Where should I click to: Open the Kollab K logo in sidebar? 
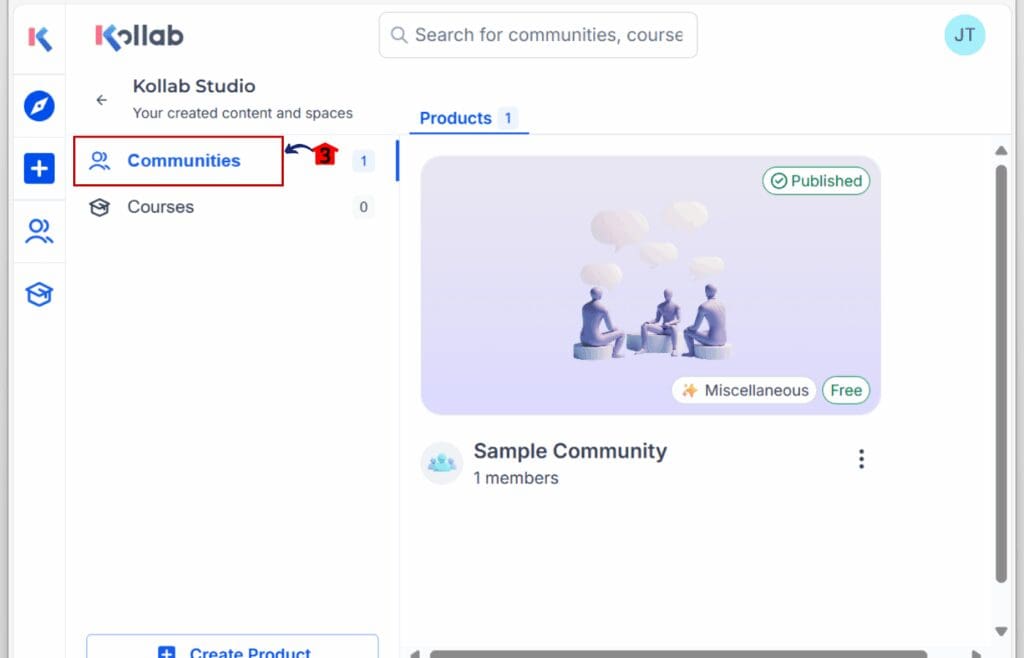click(39, 39)
